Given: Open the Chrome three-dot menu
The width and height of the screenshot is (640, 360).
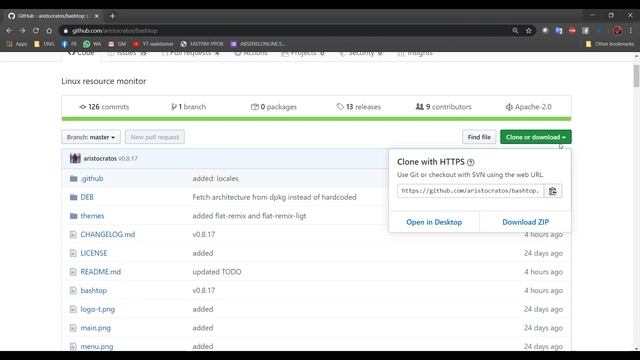Looking at the screenshot, I should (631, 31).
